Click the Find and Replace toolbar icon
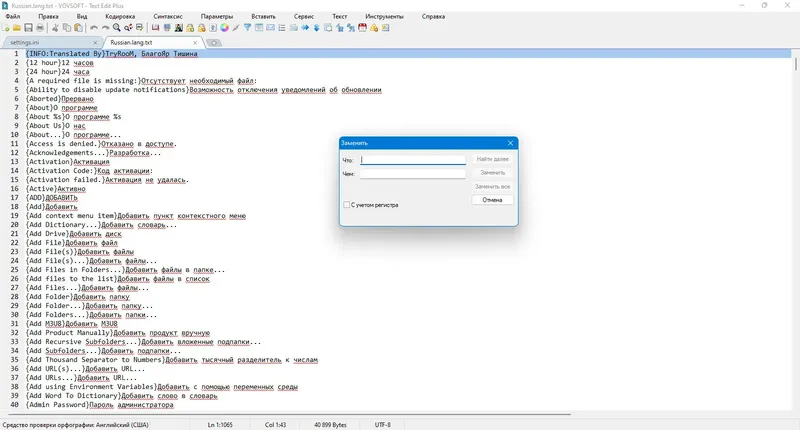 (x=128, y=28)
